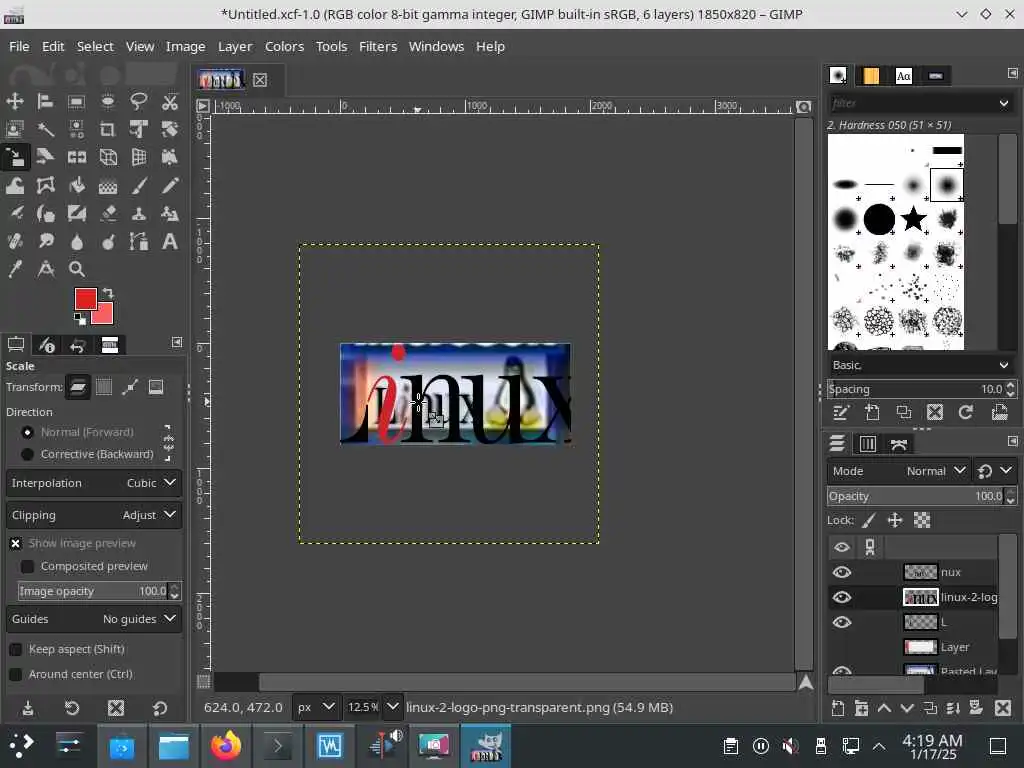Switch to Channels tab
Image resolution: width=1024 pixels, height=768 pixels.
867,444
